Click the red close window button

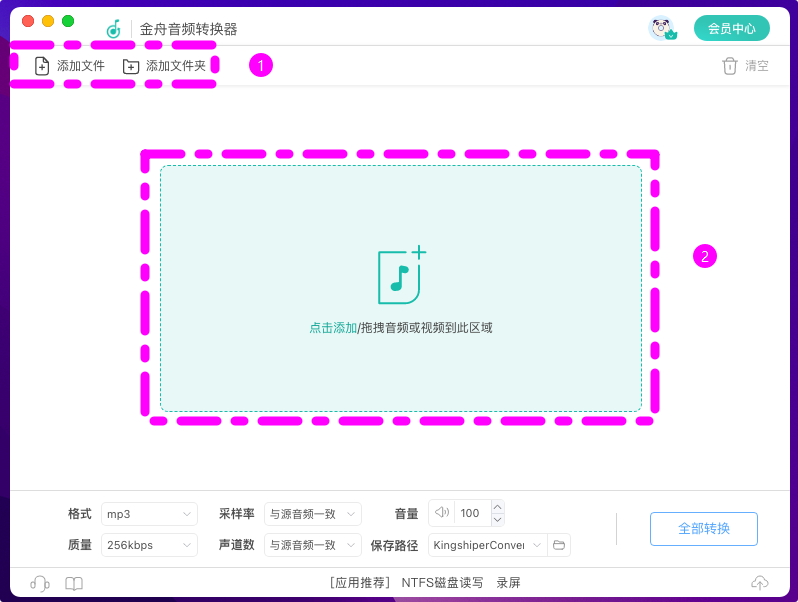28,21
